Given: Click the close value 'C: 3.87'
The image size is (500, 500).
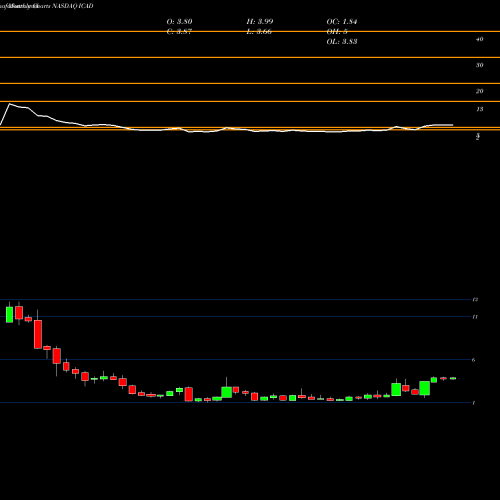Looking at the screenshot, I should click(179, 32).
